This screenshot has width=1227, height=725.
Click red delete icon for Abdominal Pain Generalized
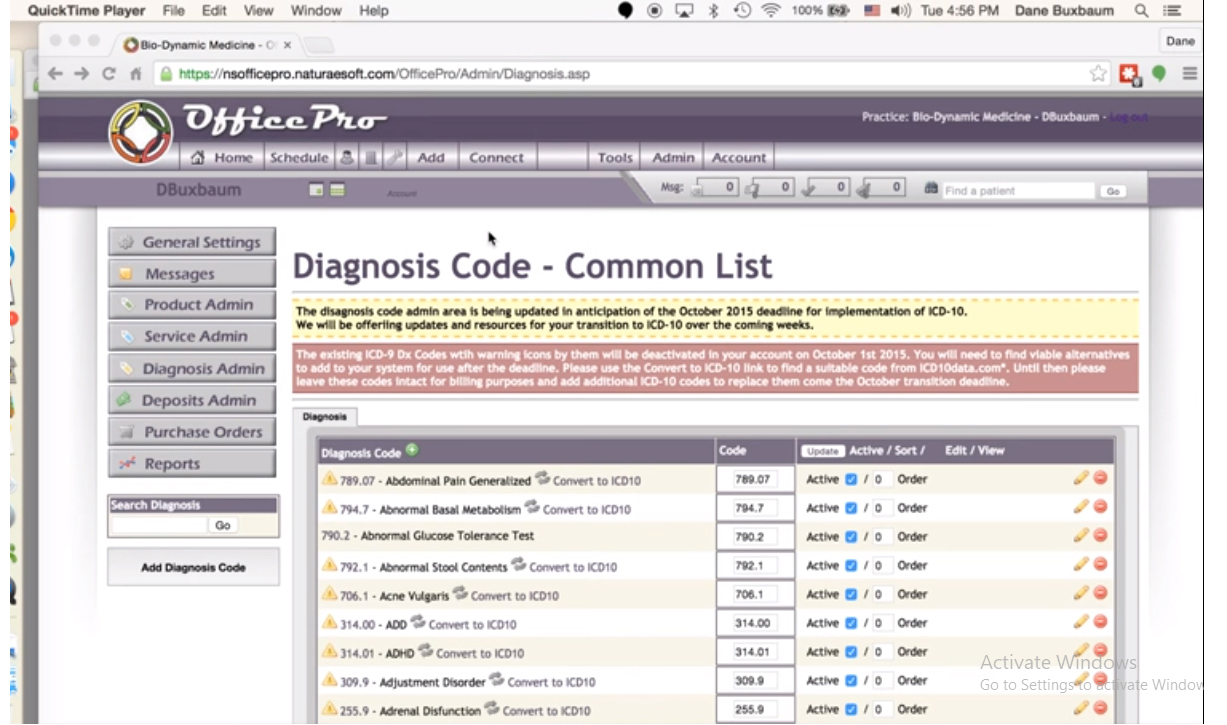coord(1100,478)
